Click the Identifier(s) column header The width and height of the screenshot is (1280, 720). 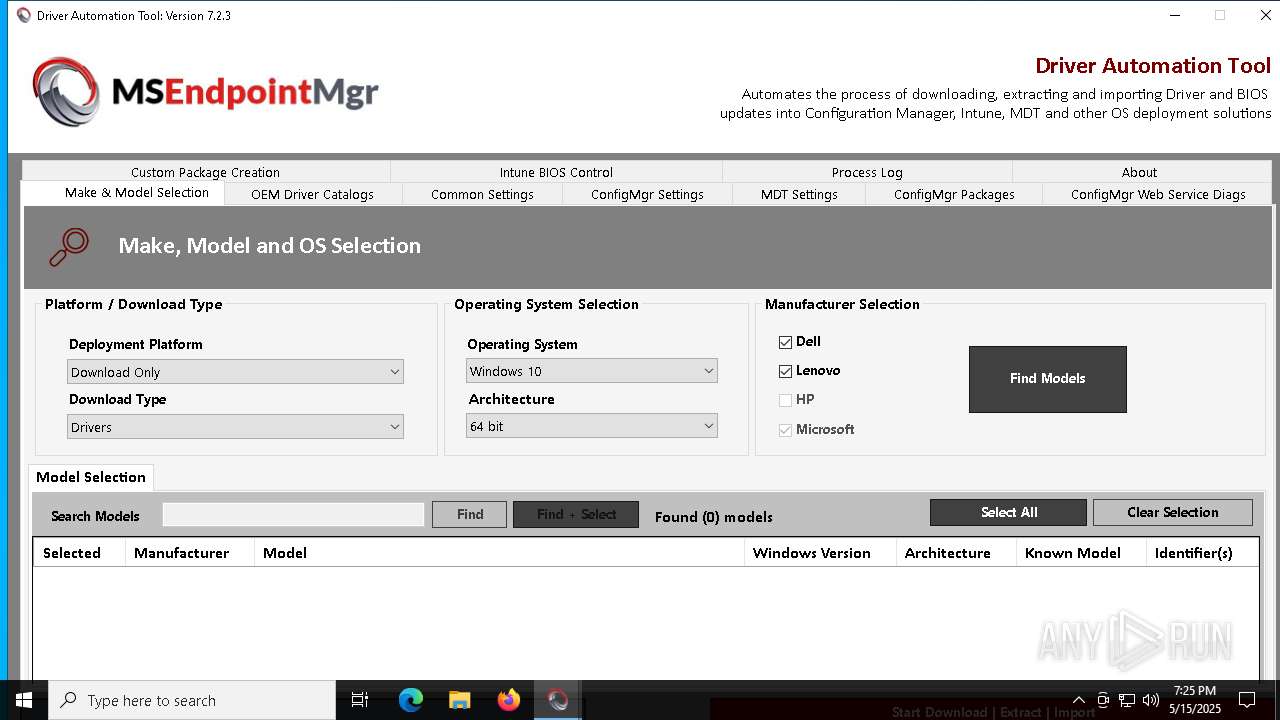pyautogui.click(x=1202, y=553)
